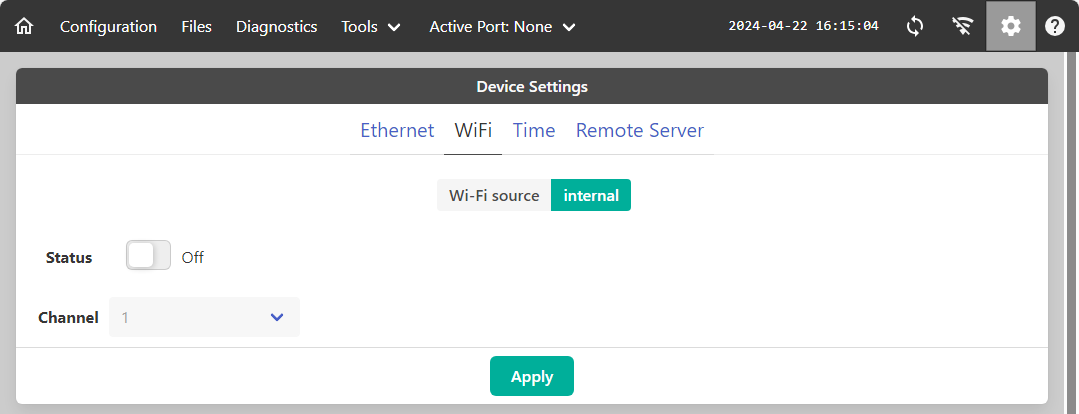This screenshot has width=1079, height=414.
Task: Toggle the WiFi Status switch on
Action: click(149, 255)
